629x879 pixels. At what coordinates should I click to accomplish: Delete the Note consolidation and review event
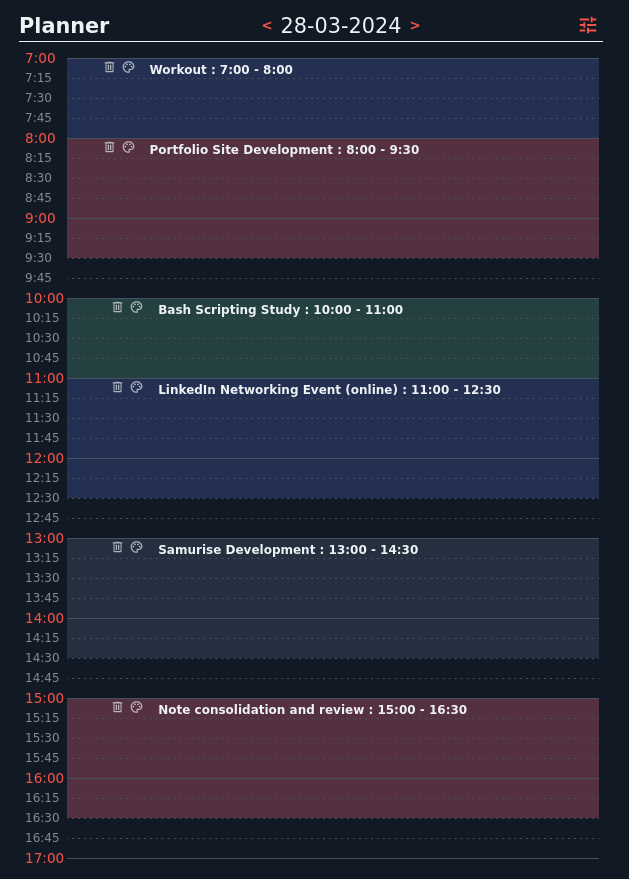tap(117, 707)
